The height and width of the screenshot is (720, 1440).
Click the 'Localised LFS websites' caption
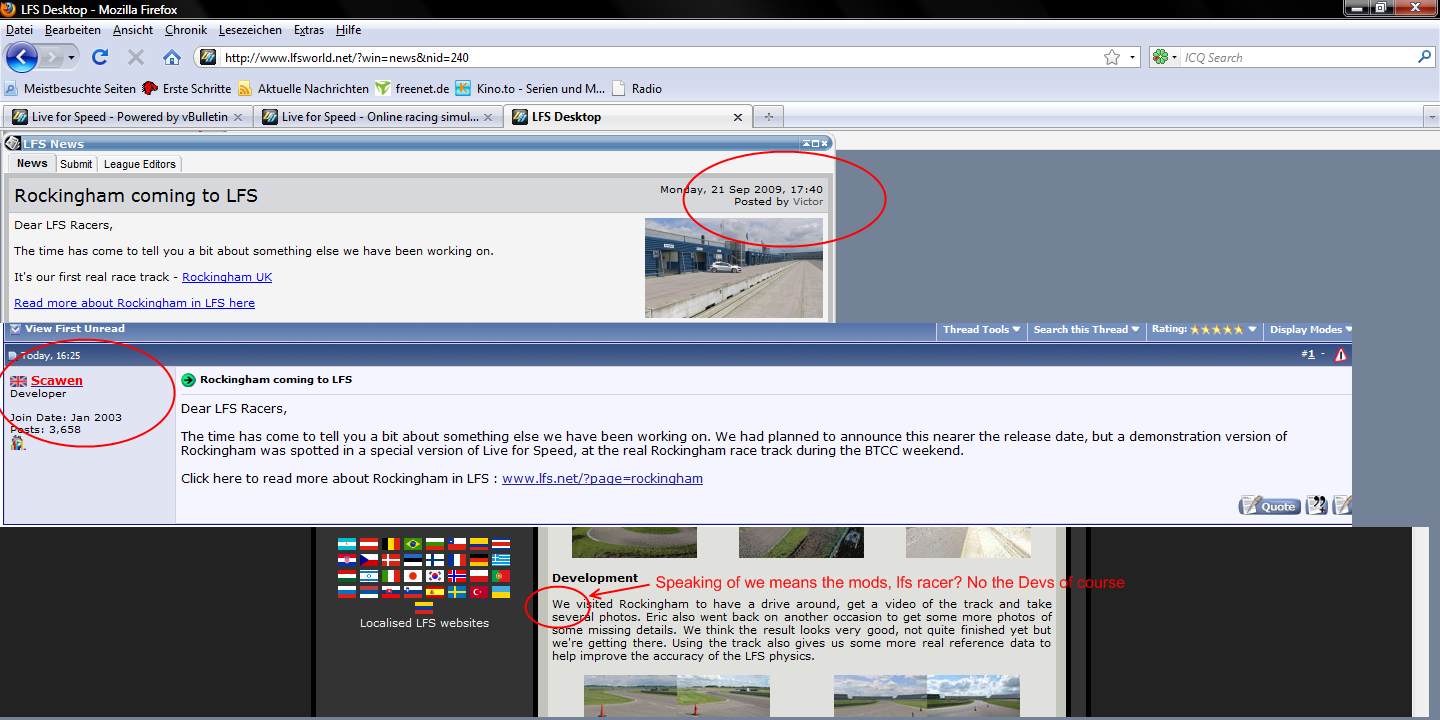tap(424, 623)
